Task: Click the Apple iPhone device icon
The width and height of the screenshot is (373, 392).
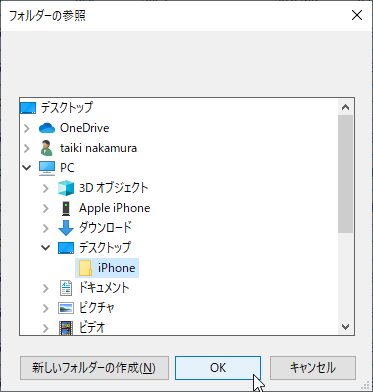Action: tap(66, 208)
